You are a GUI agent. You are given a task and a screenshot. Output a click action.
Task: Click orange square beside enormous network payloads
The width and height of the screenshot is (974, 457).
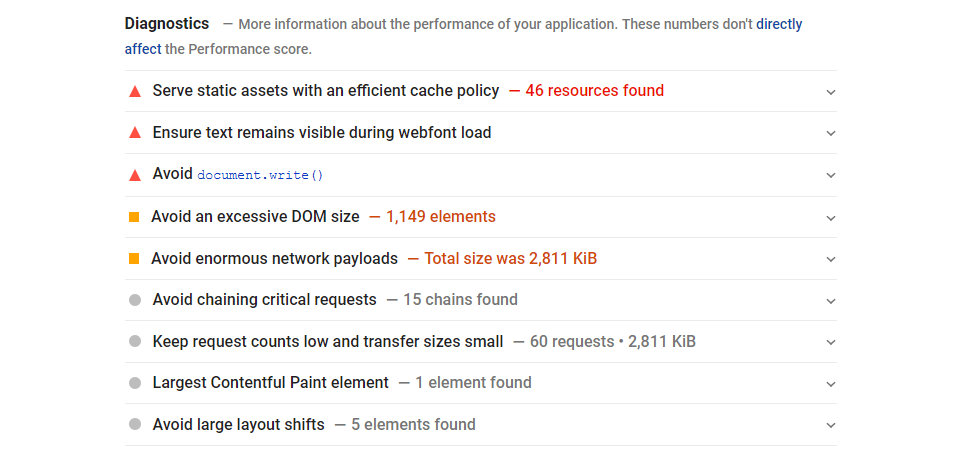134,259
